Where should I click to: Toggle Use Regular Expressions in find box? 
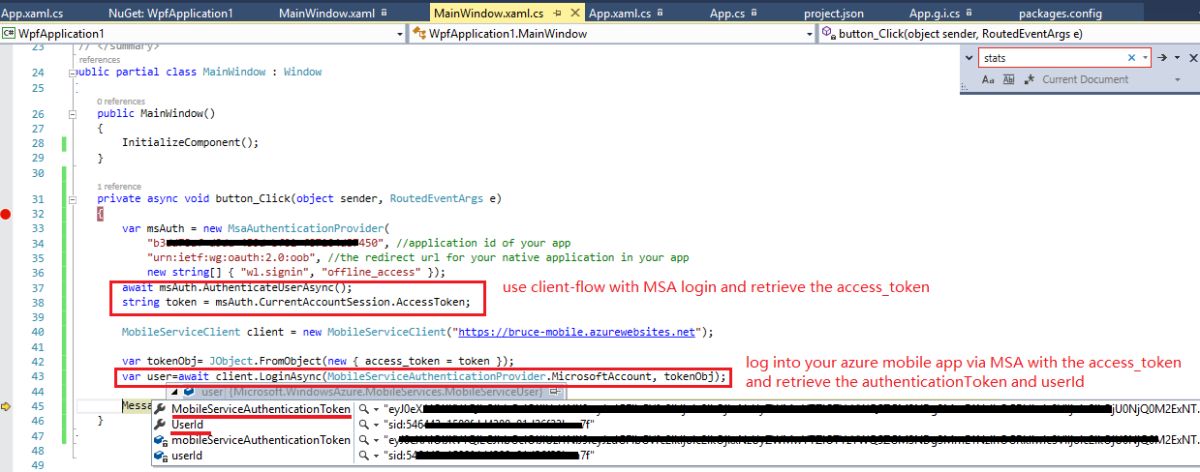(1027, 80)
